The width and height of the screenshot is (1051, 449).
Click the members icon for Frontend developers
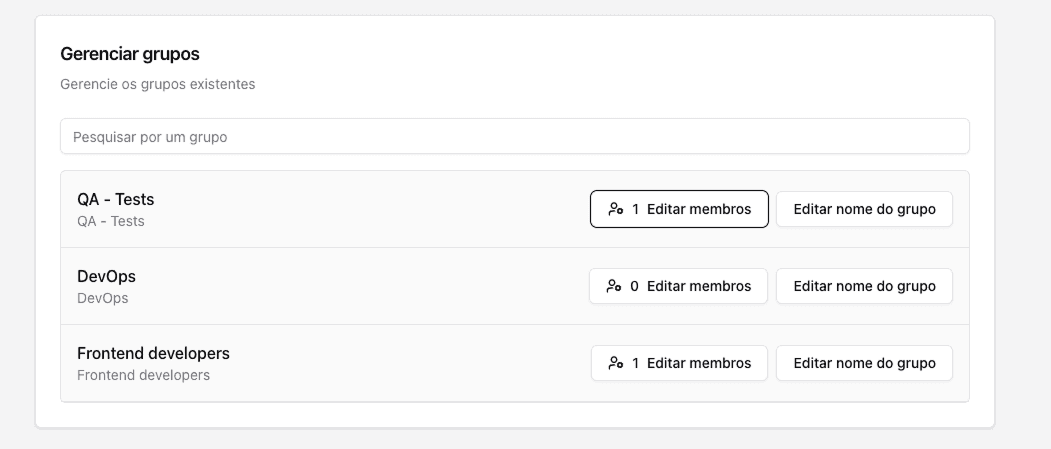click(x=615, y=363)
